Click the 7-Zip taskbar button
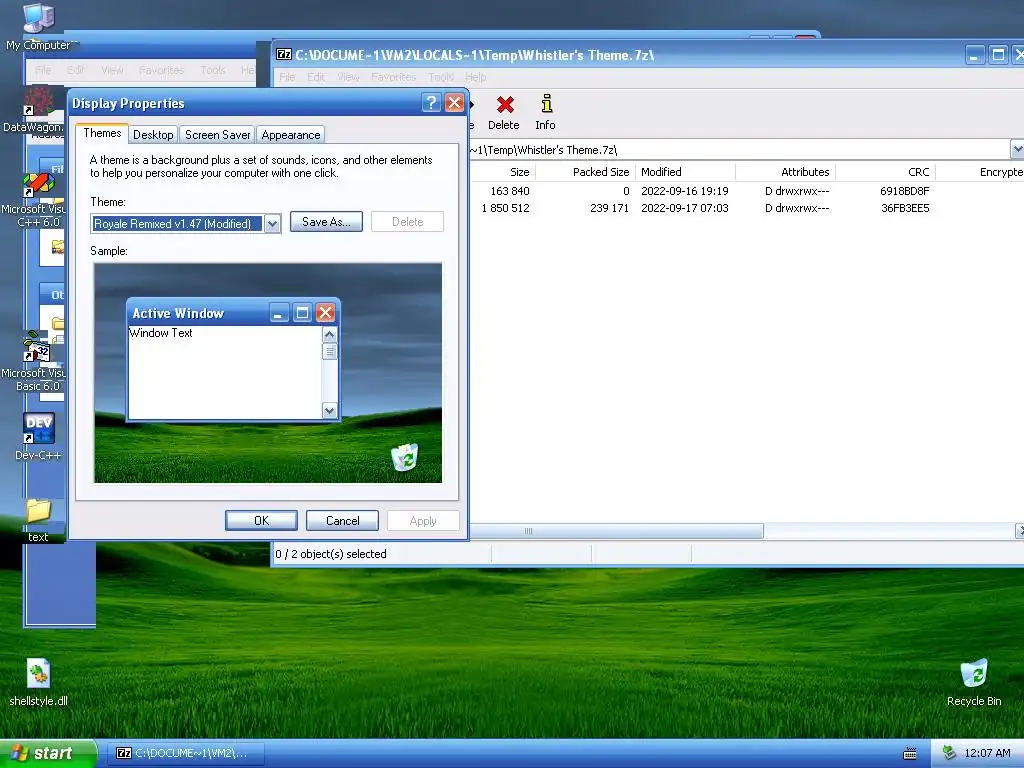Image resolution: width=1024 pixels, height=768 pixels. pos(185,753)
